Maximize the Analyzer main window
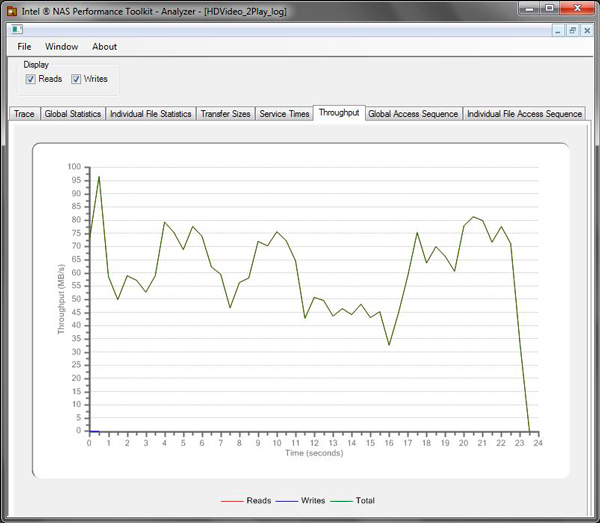 [x=549, y=8]
